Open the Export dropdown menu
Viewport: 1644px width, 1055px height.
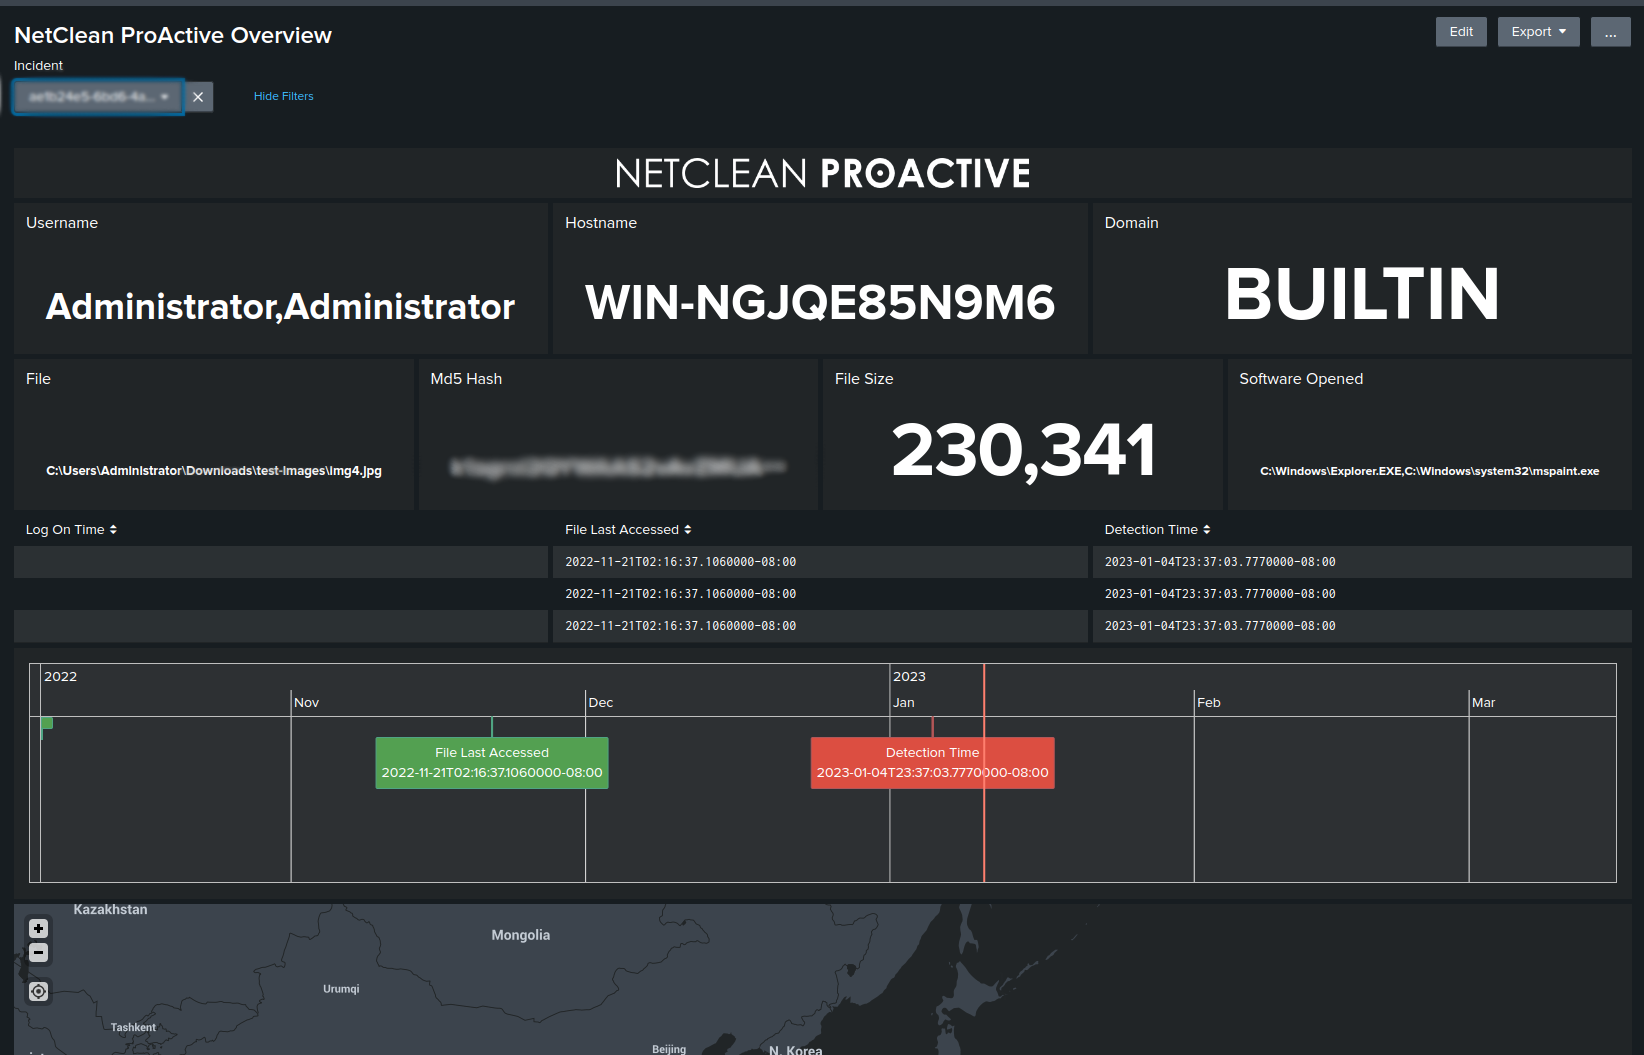tap(1538, 32)
